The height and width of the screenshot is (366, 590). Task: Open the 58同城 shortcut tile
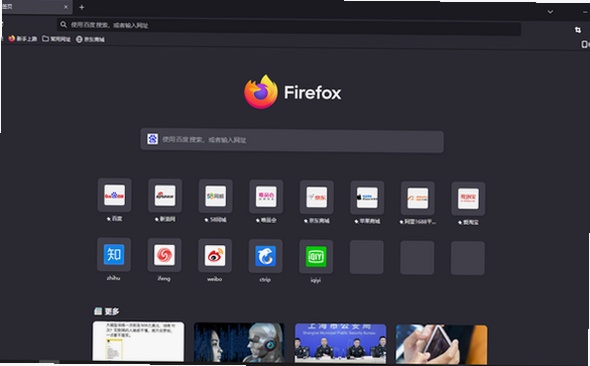click(x=216, y=196)
